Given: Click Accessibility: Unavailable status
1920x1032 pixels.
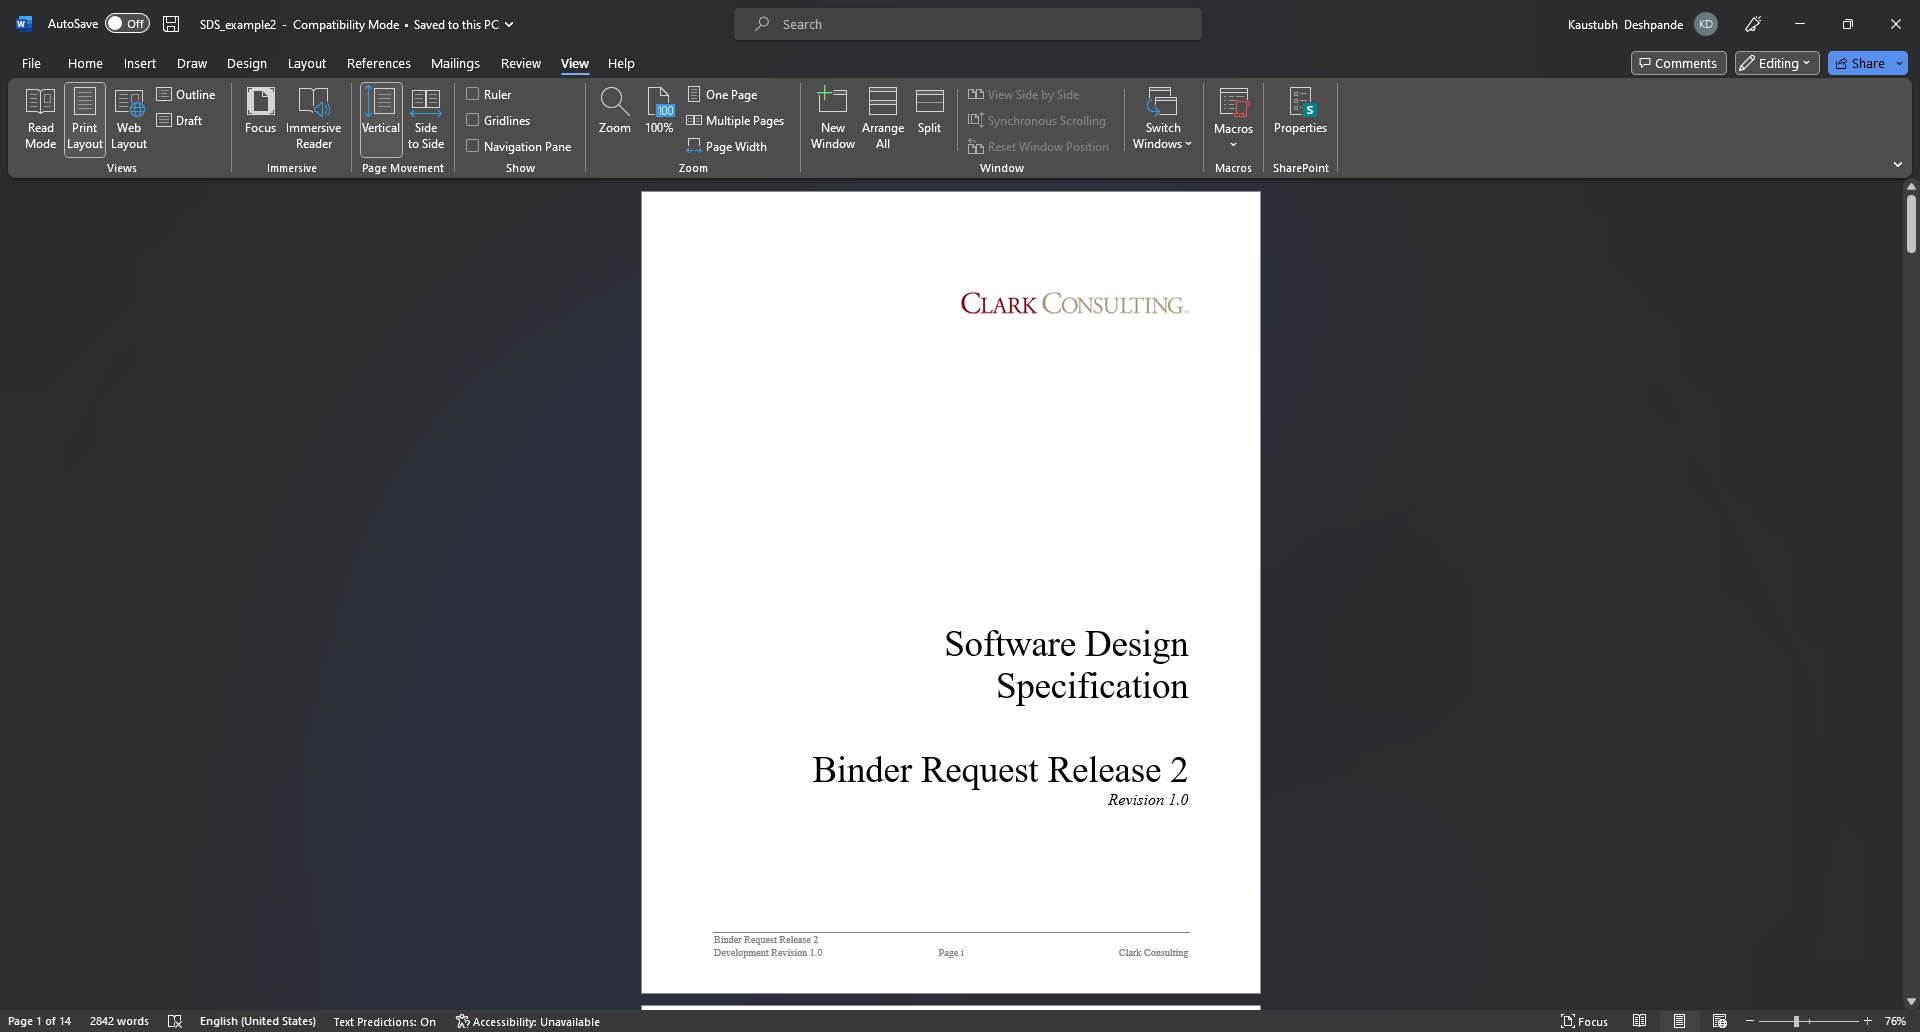Looking at the screenshot, I should coord(527,1021).
